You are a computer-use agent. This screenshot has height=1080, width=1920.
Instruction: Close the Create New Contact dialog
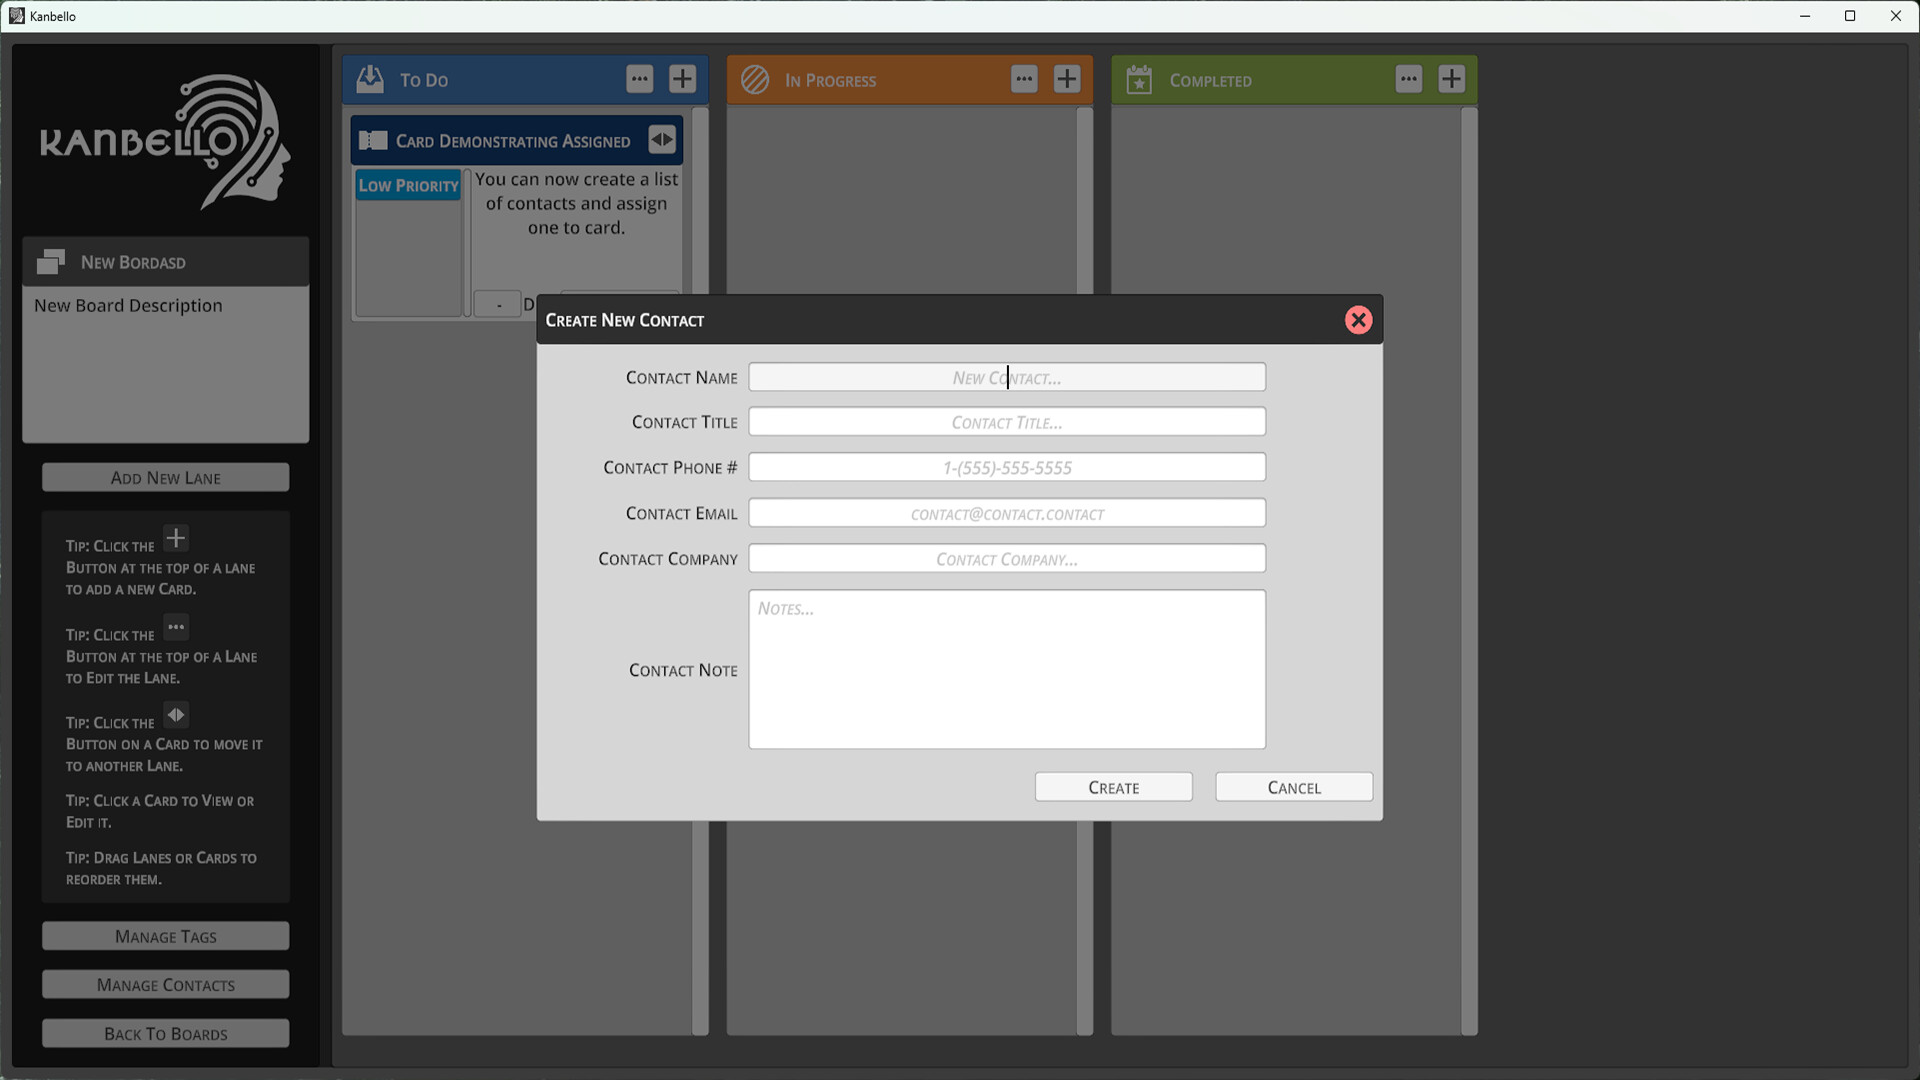pyautogui.click(x=1358, y=320)
